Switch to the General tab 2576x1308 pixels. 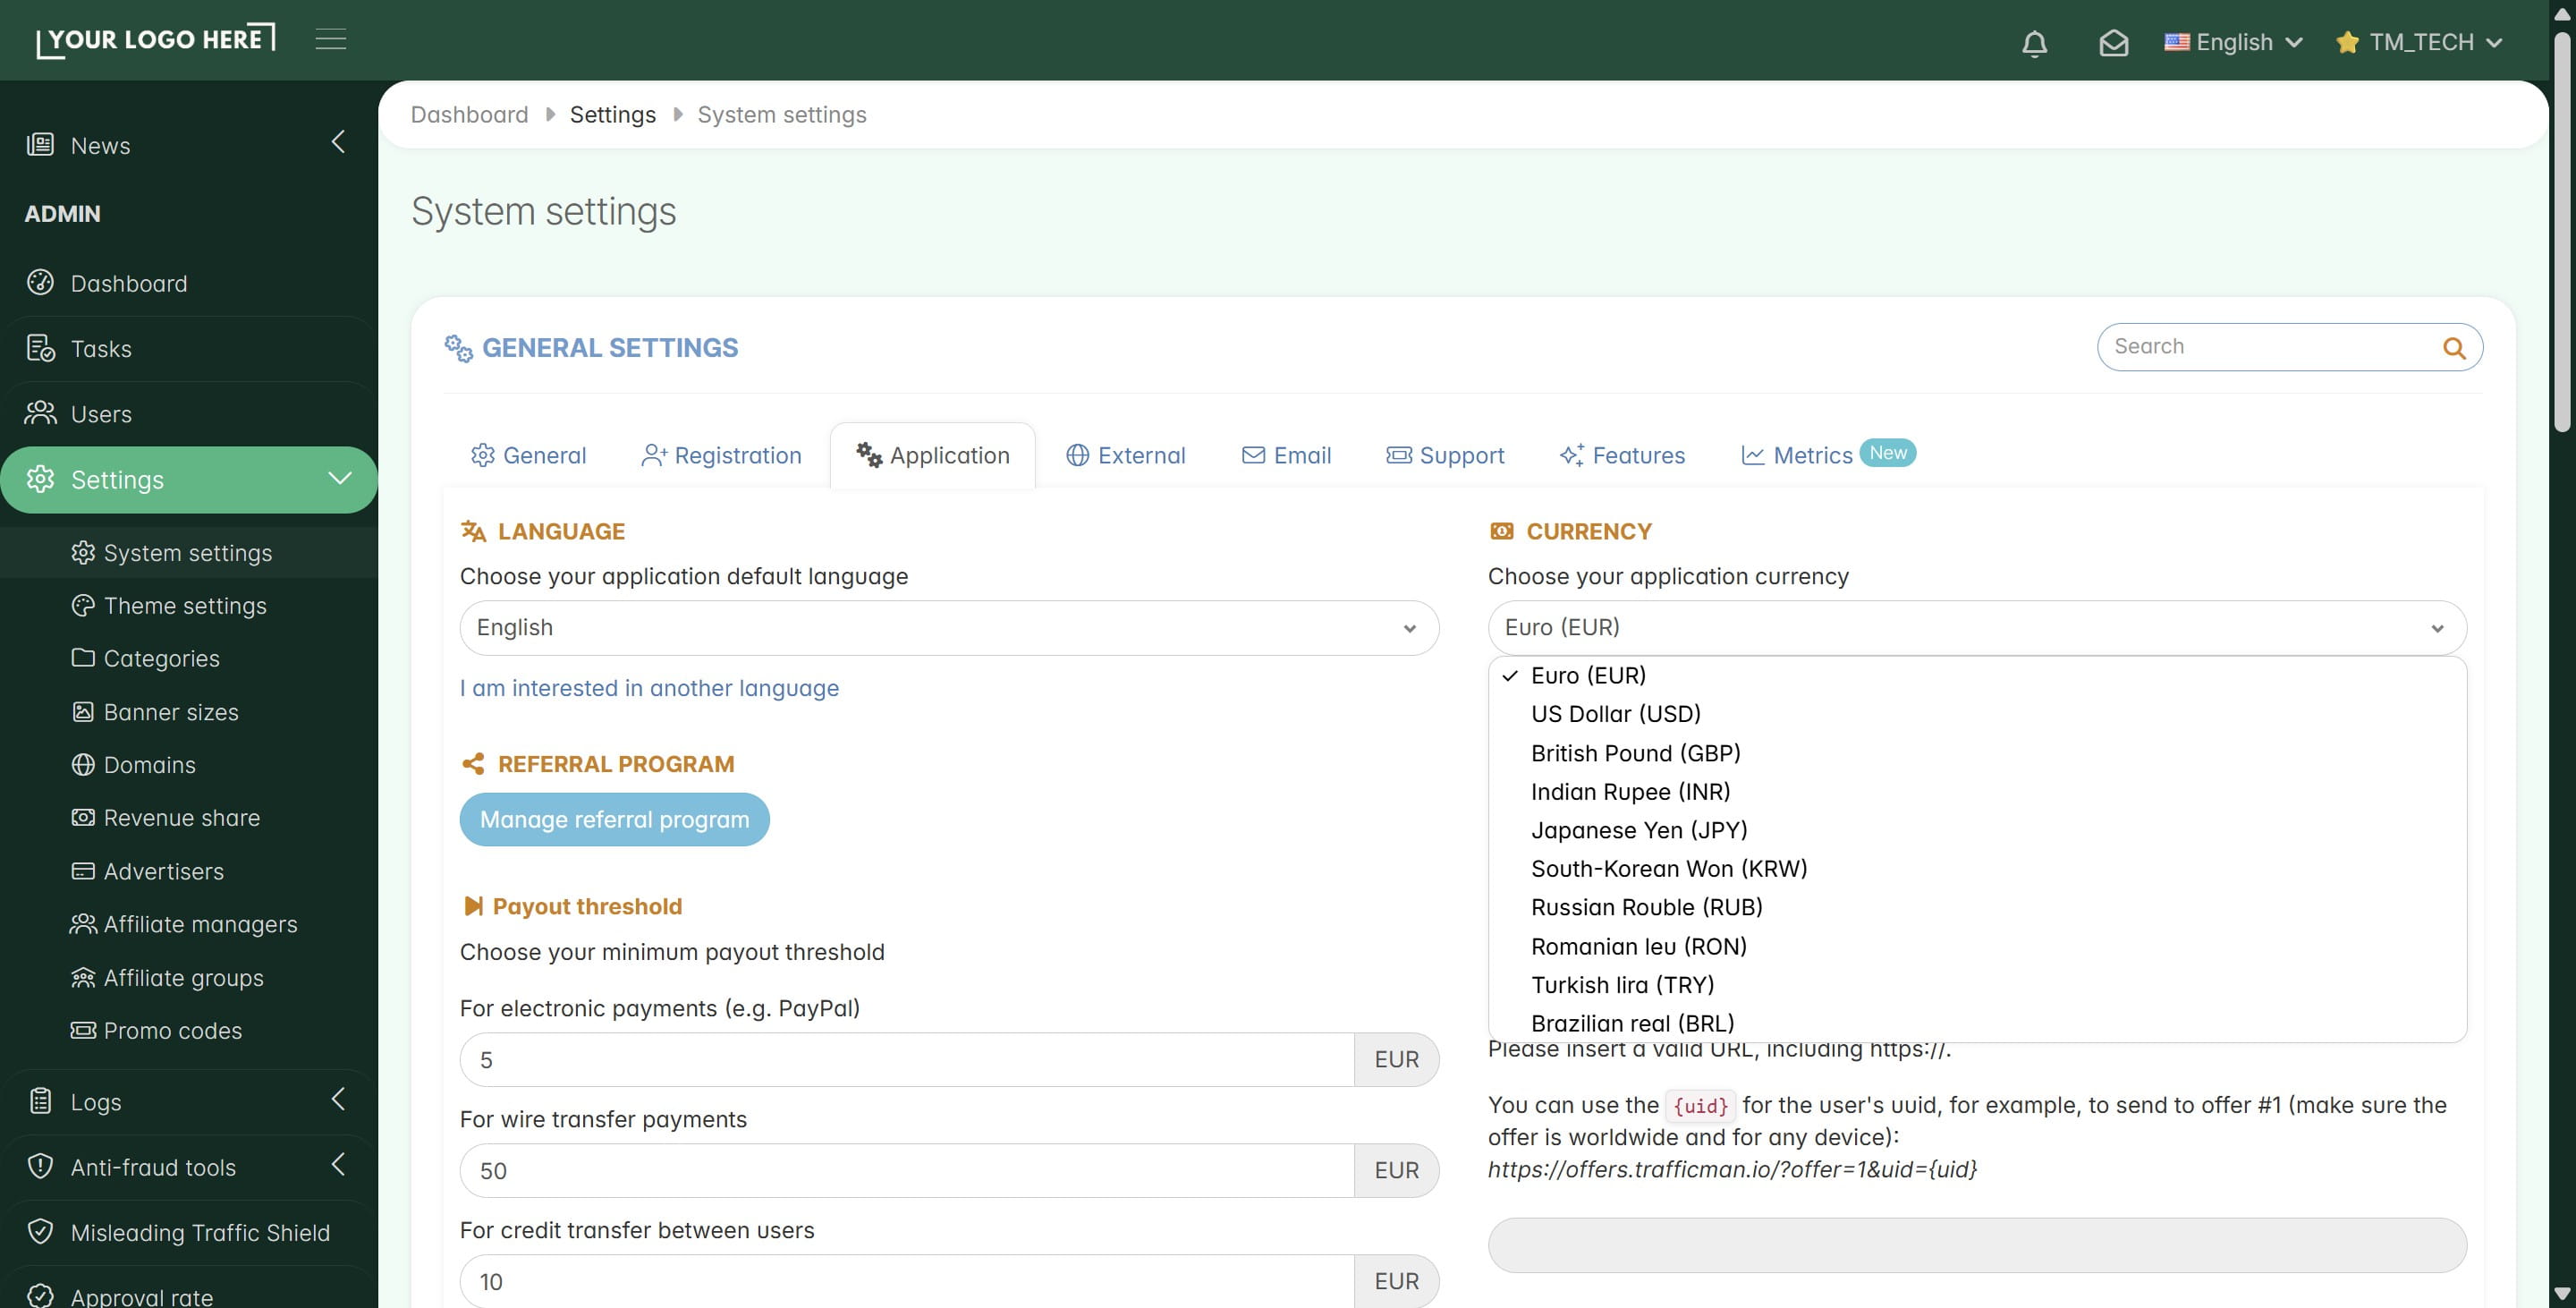(x=528, y=455)
